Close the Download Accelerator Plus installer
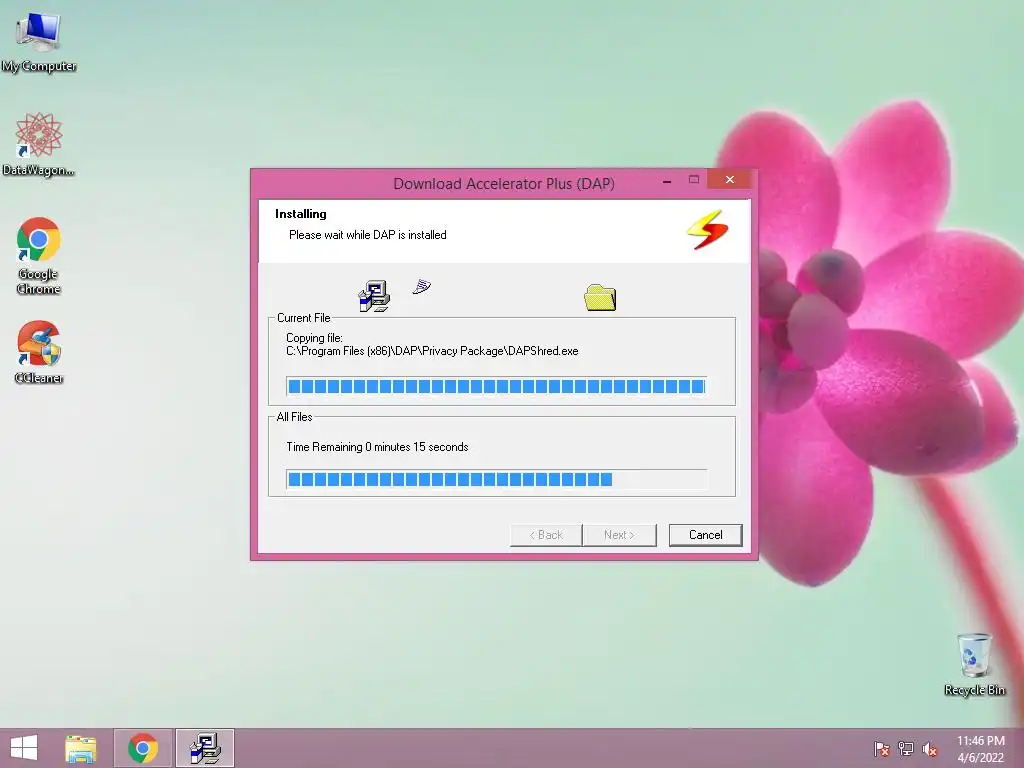The width and height of the screenshot is (1024, 768). [x=730, y=180]
